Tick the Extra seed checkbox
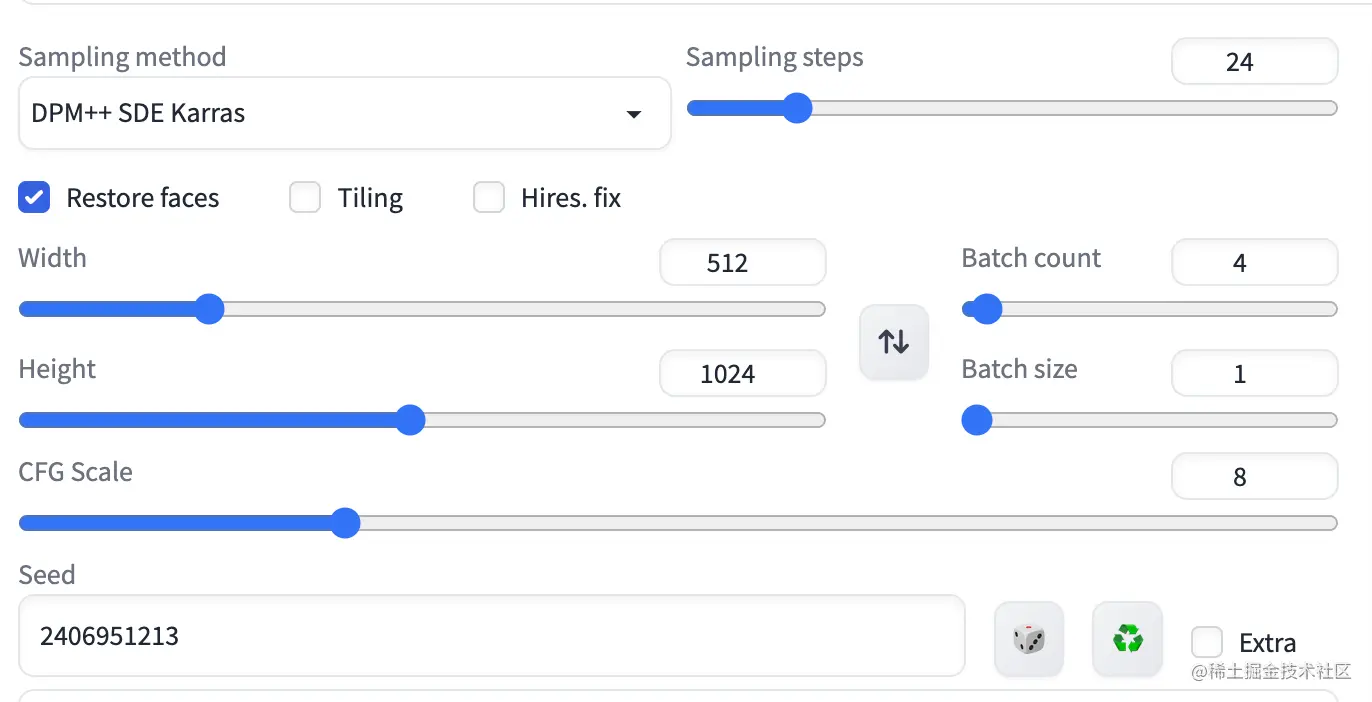This screenshot has height=702, width=1372. point(1207,642)
